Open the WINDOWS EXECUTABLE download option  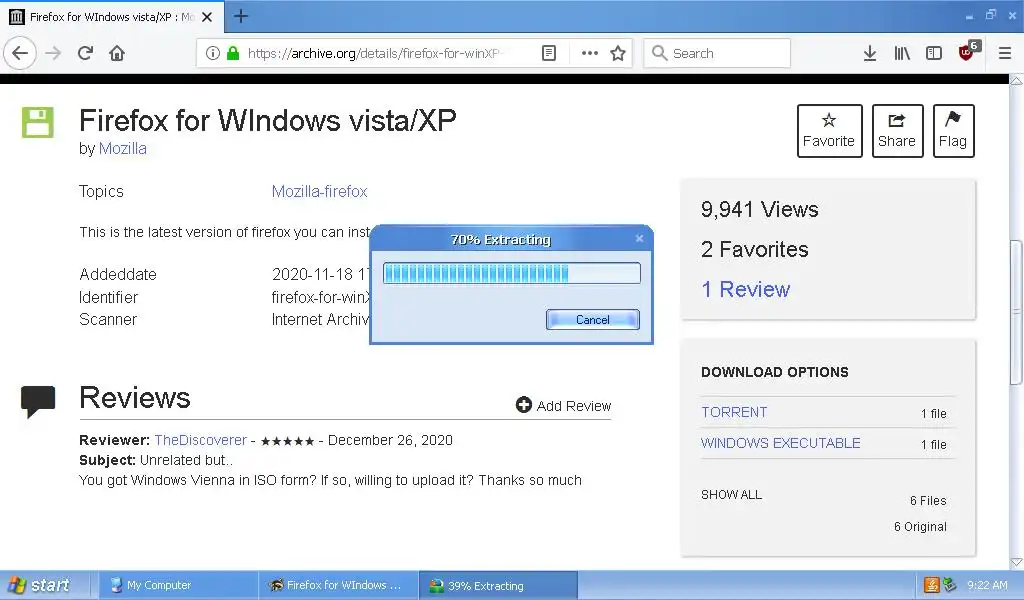click(780, 443)
